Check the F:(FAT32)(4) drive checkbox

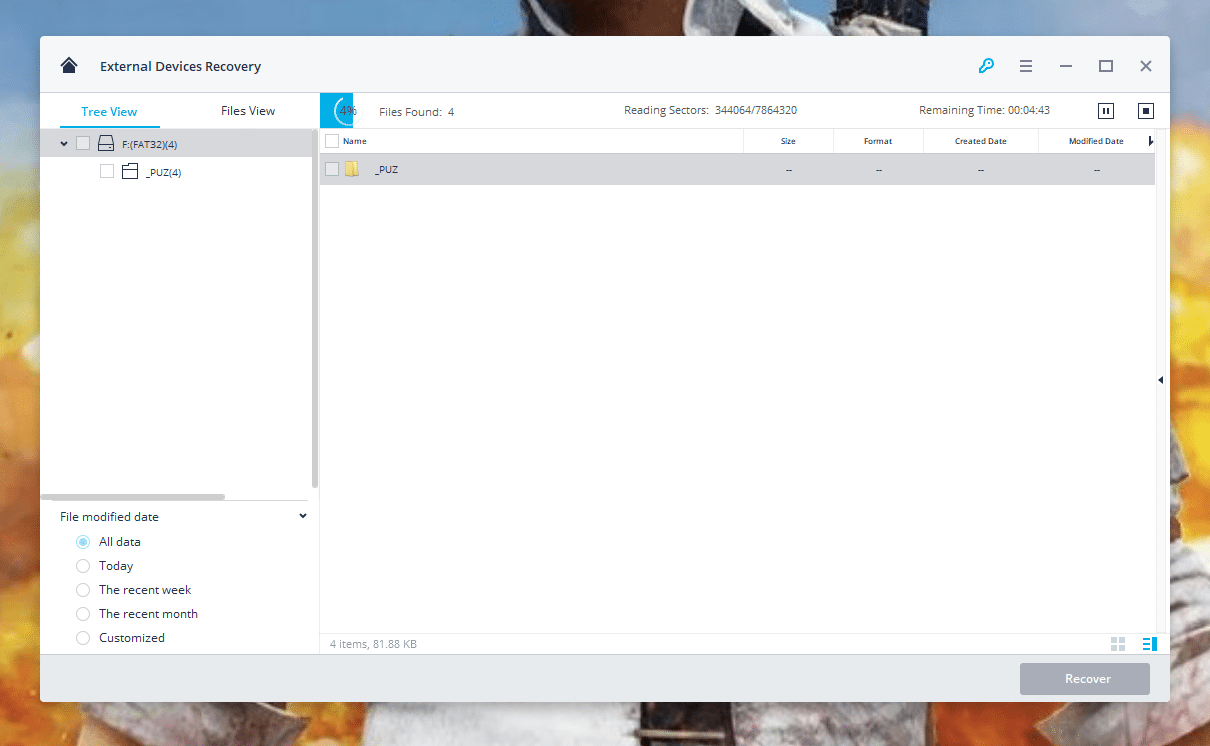(x=83, y=144)
